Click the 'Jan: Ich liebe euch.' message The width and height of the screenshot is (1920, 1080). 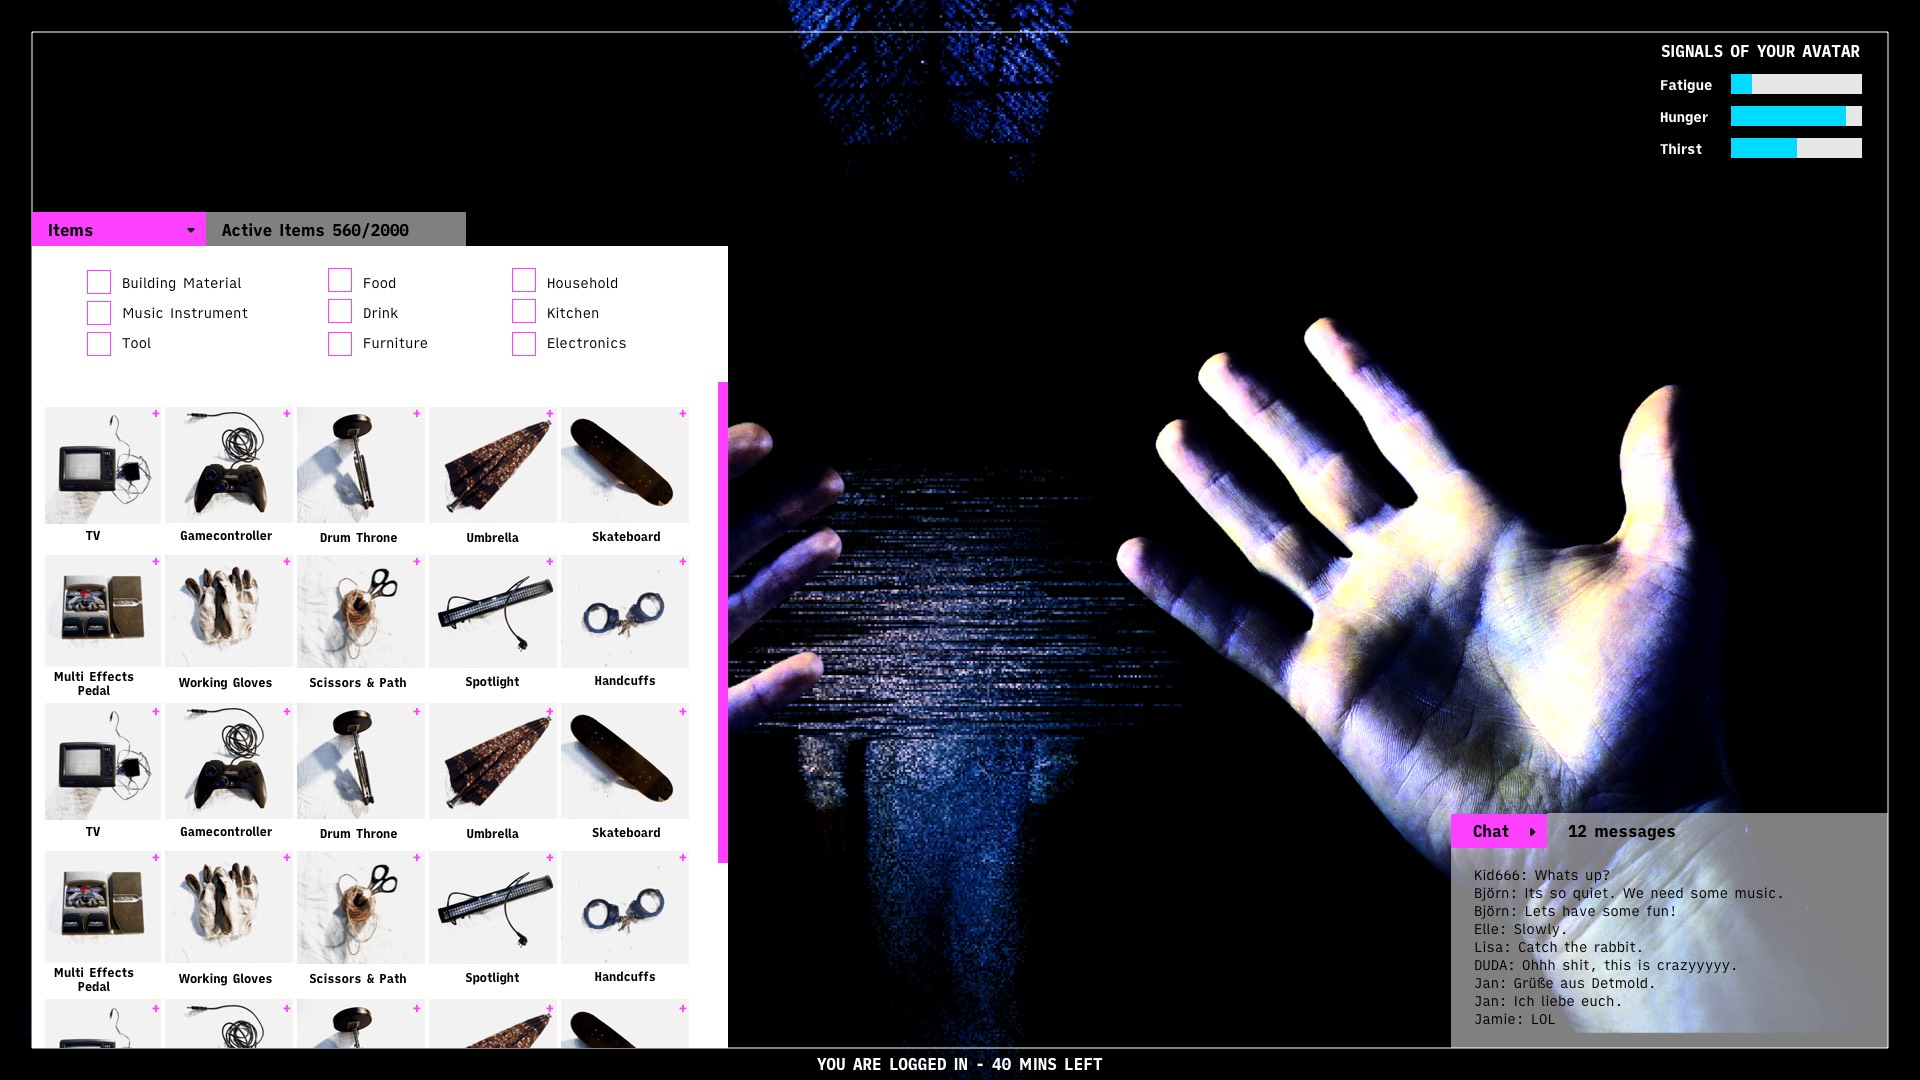tap(1547, 1001)
